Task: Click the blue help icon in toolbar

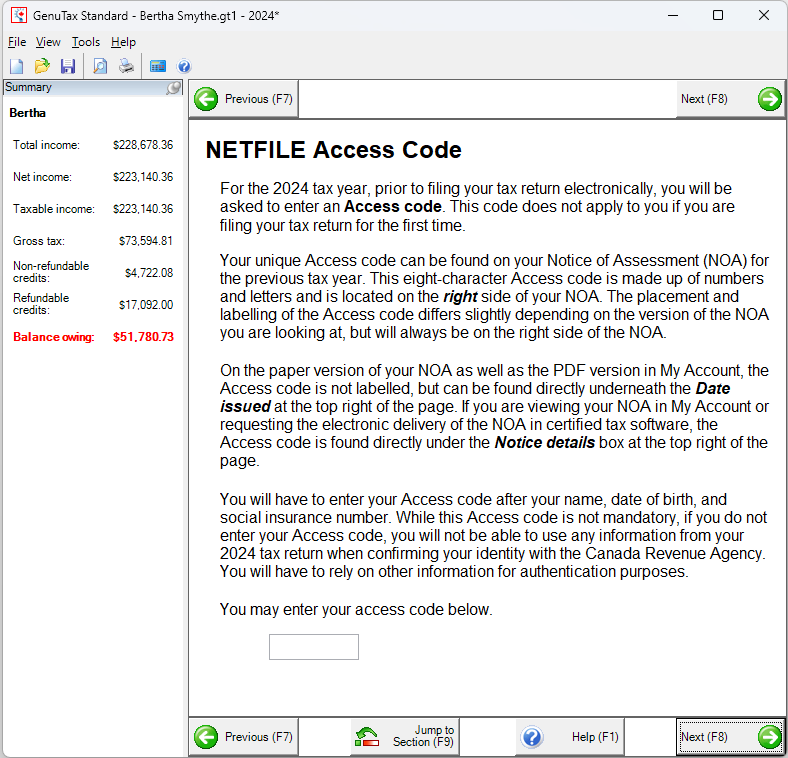Action: 184,66
